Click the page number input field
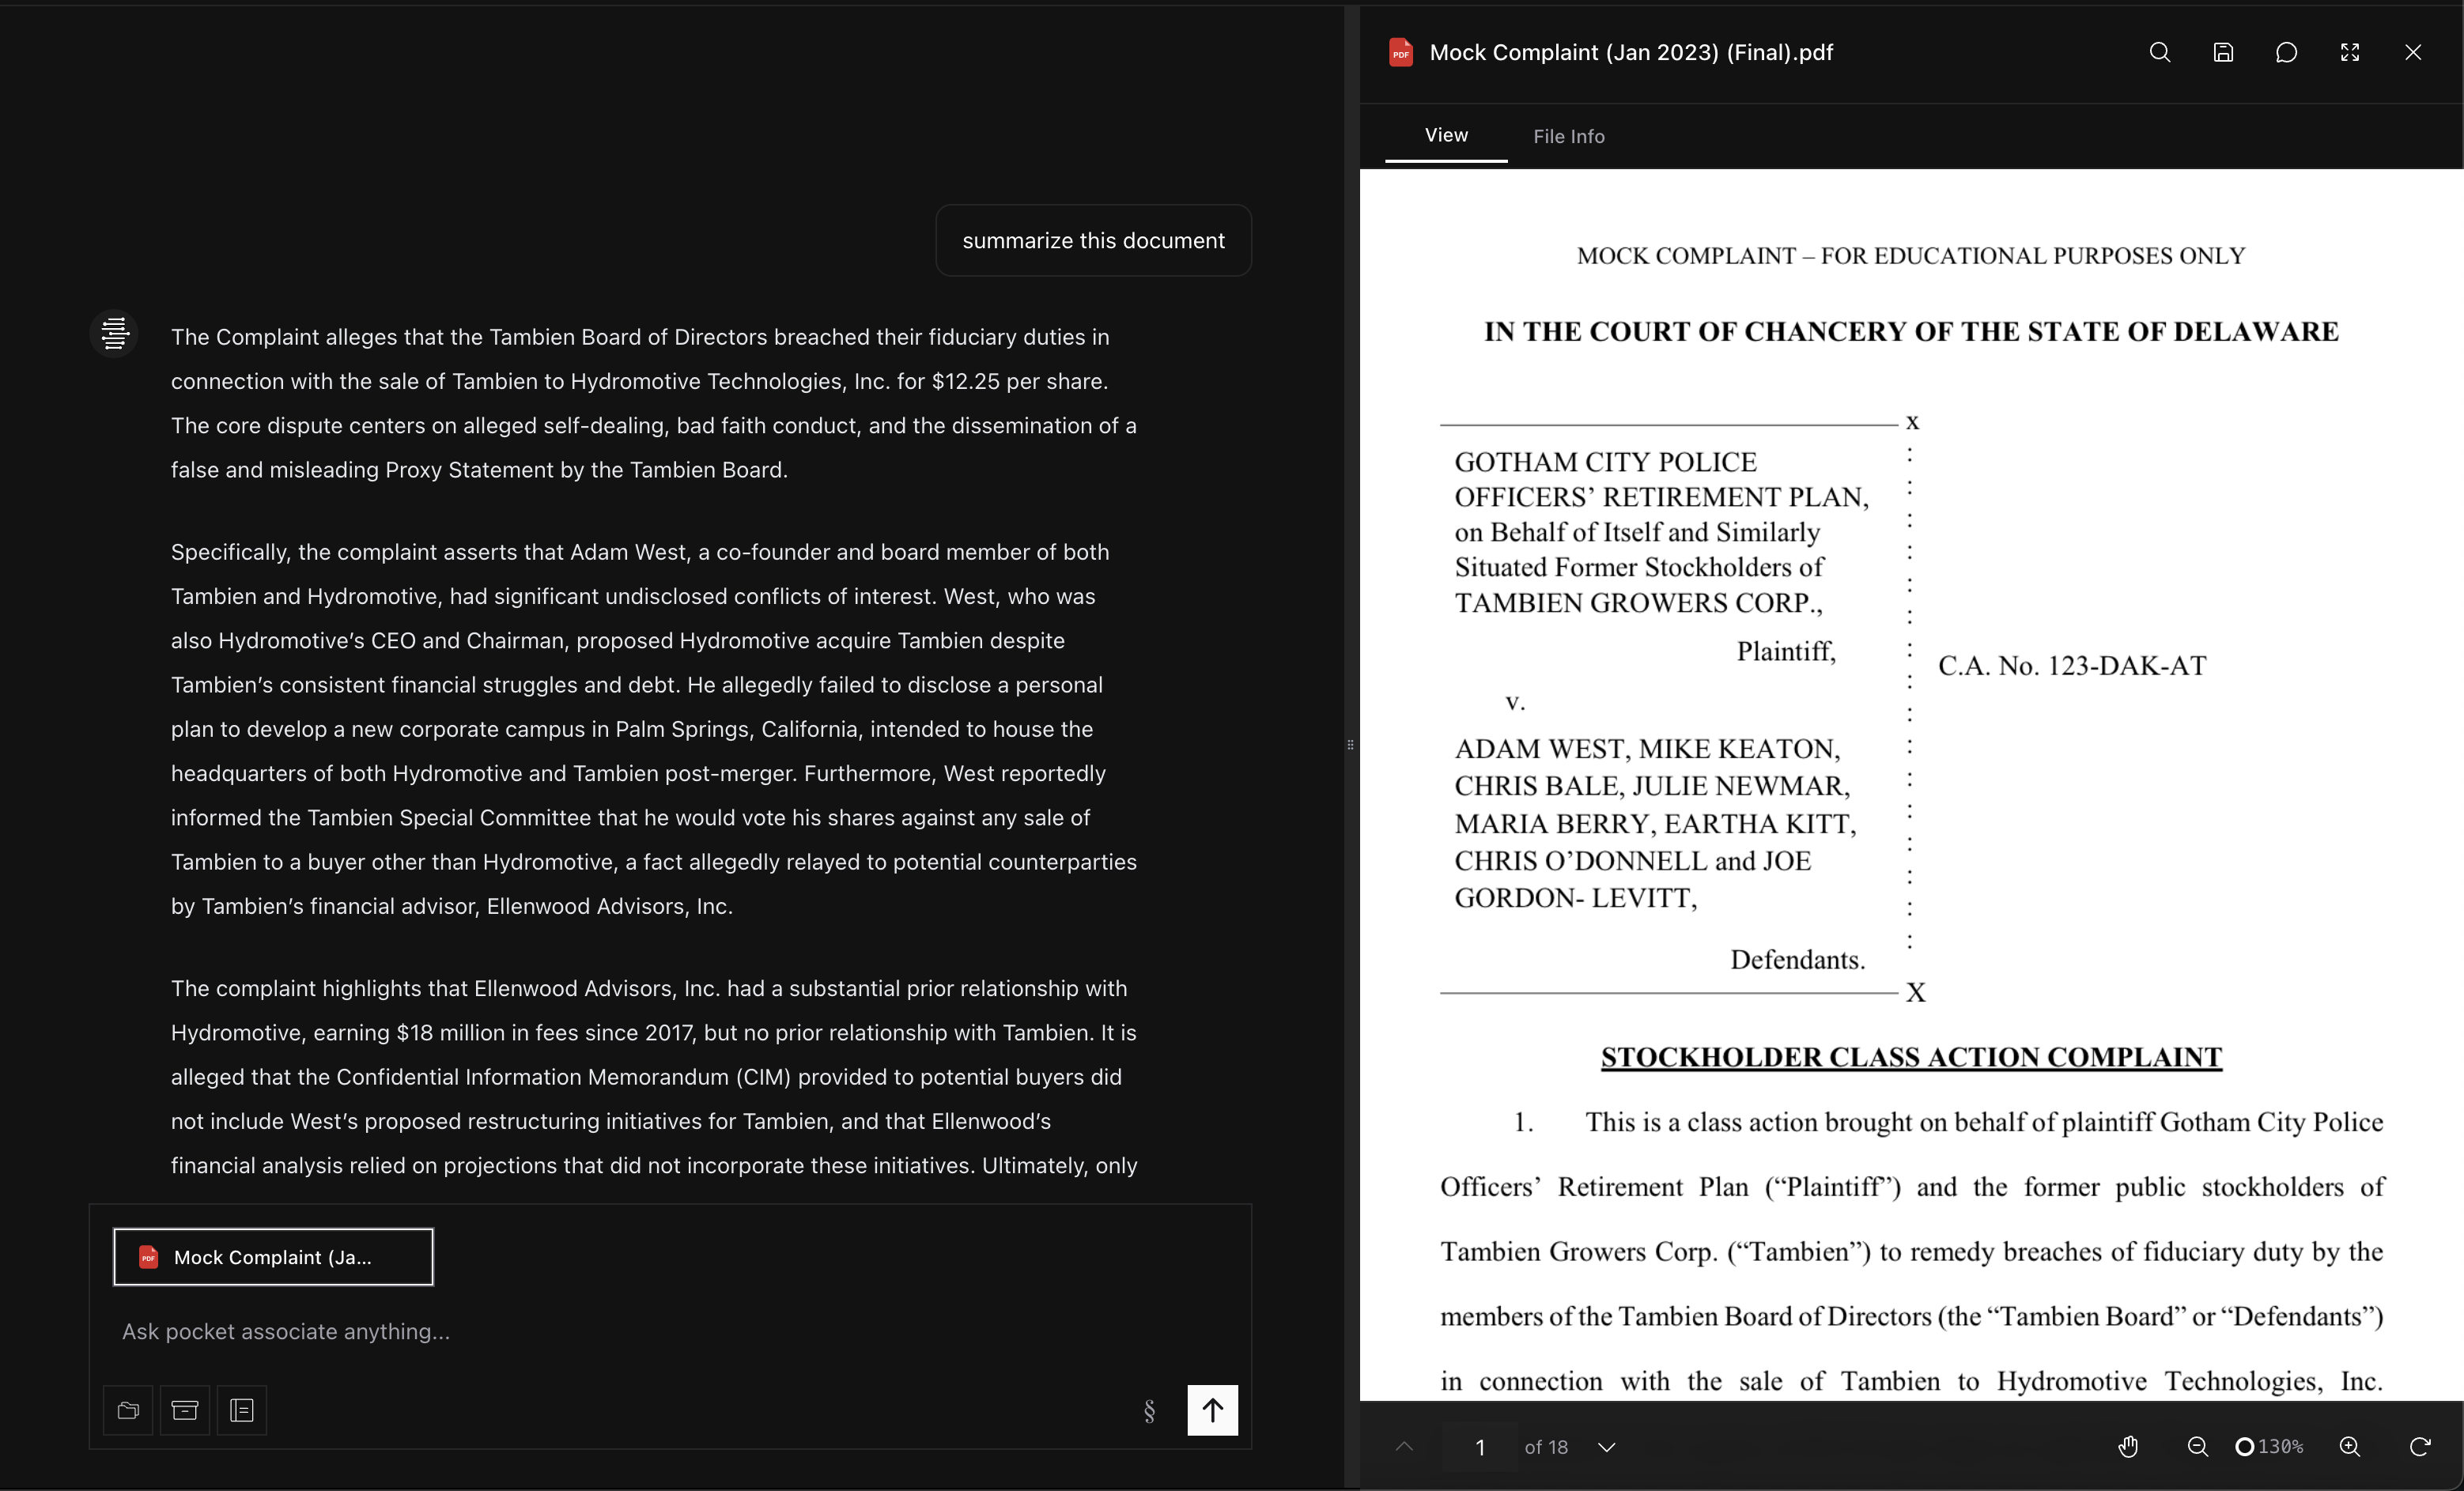 coord(1480,1447)
